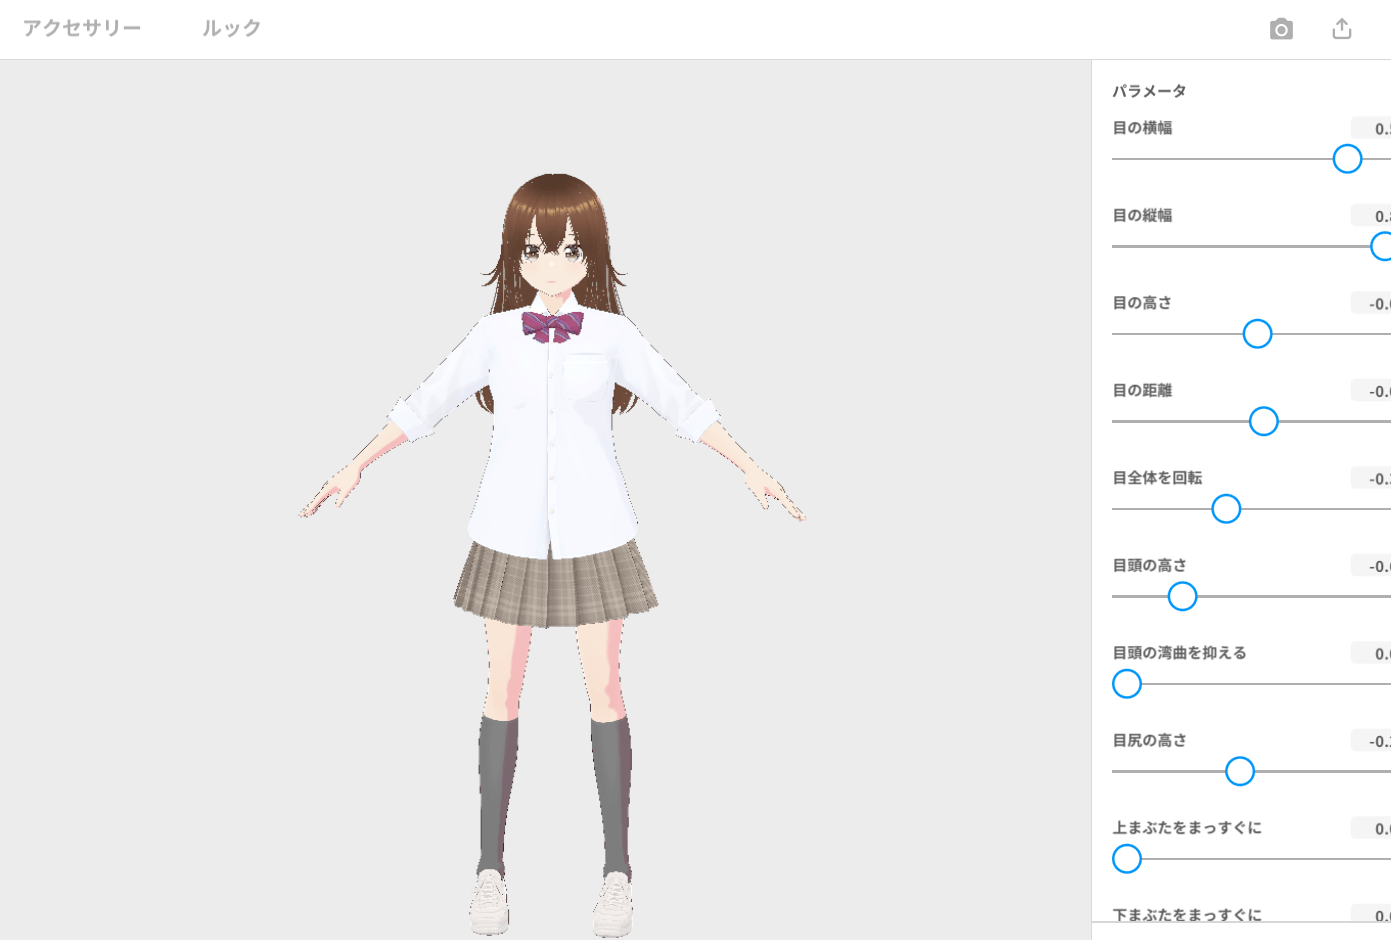Edit the 上まぶたをまっすぐに value field
1391x940 pixels.
pos(1371,828)
